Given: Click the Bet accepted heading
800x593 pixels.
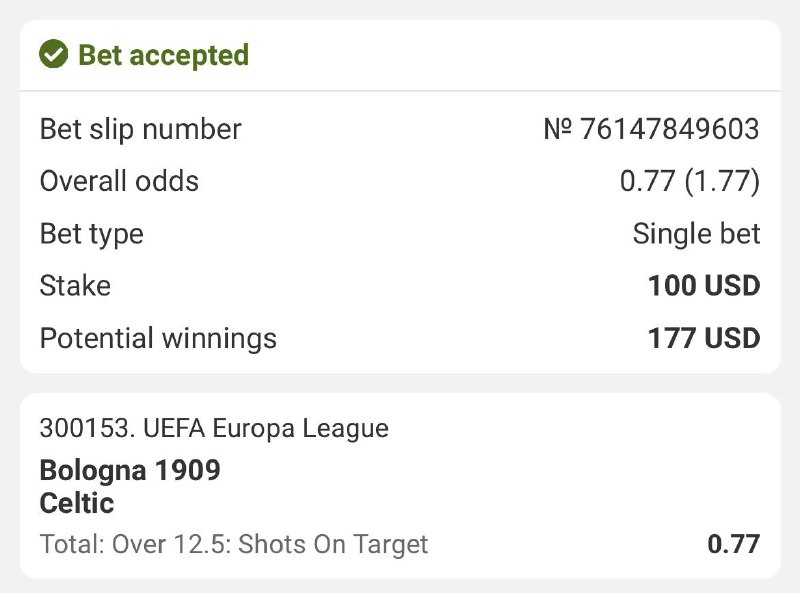Looking at the screenshot, I should click(163, 54).
